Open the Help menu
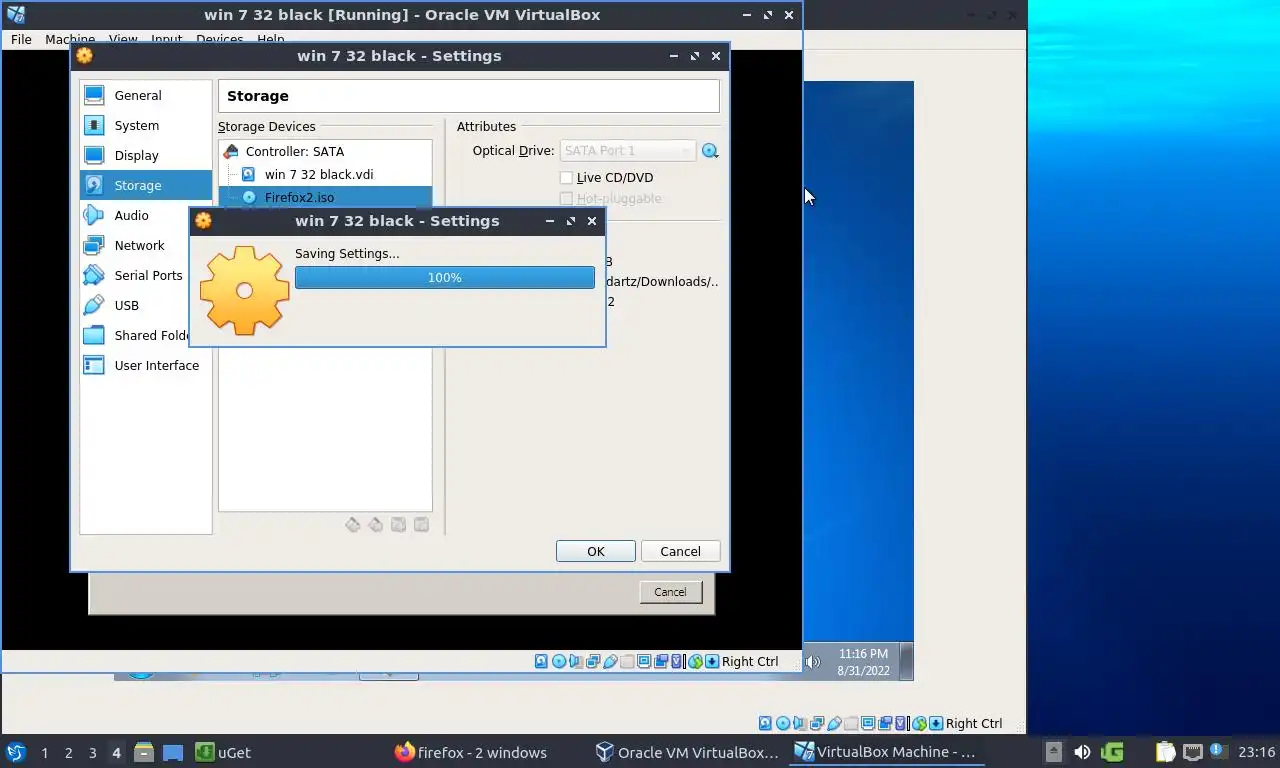 pyautogui.click(x=271, y=39)
